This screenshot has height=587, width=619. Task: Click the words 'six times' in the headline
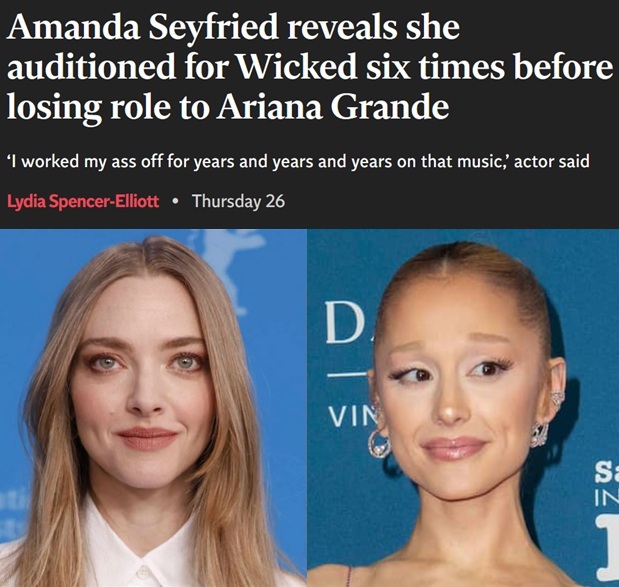(x=435, y=67)
